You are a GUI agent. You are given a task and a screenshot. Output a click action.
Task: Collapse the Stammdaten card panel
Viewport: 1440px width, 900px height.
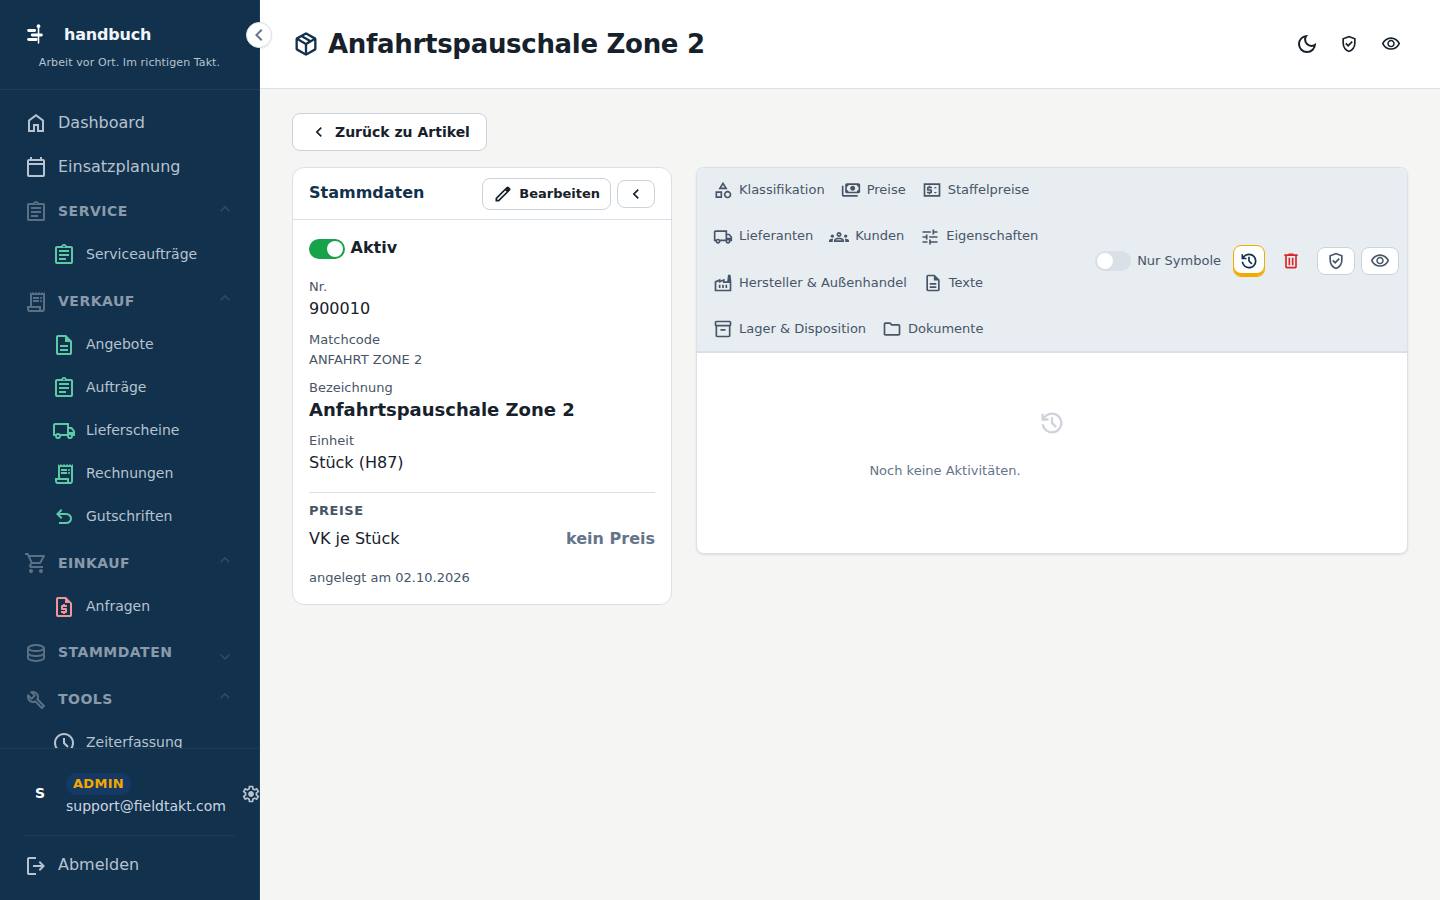[x=636, y=194]
